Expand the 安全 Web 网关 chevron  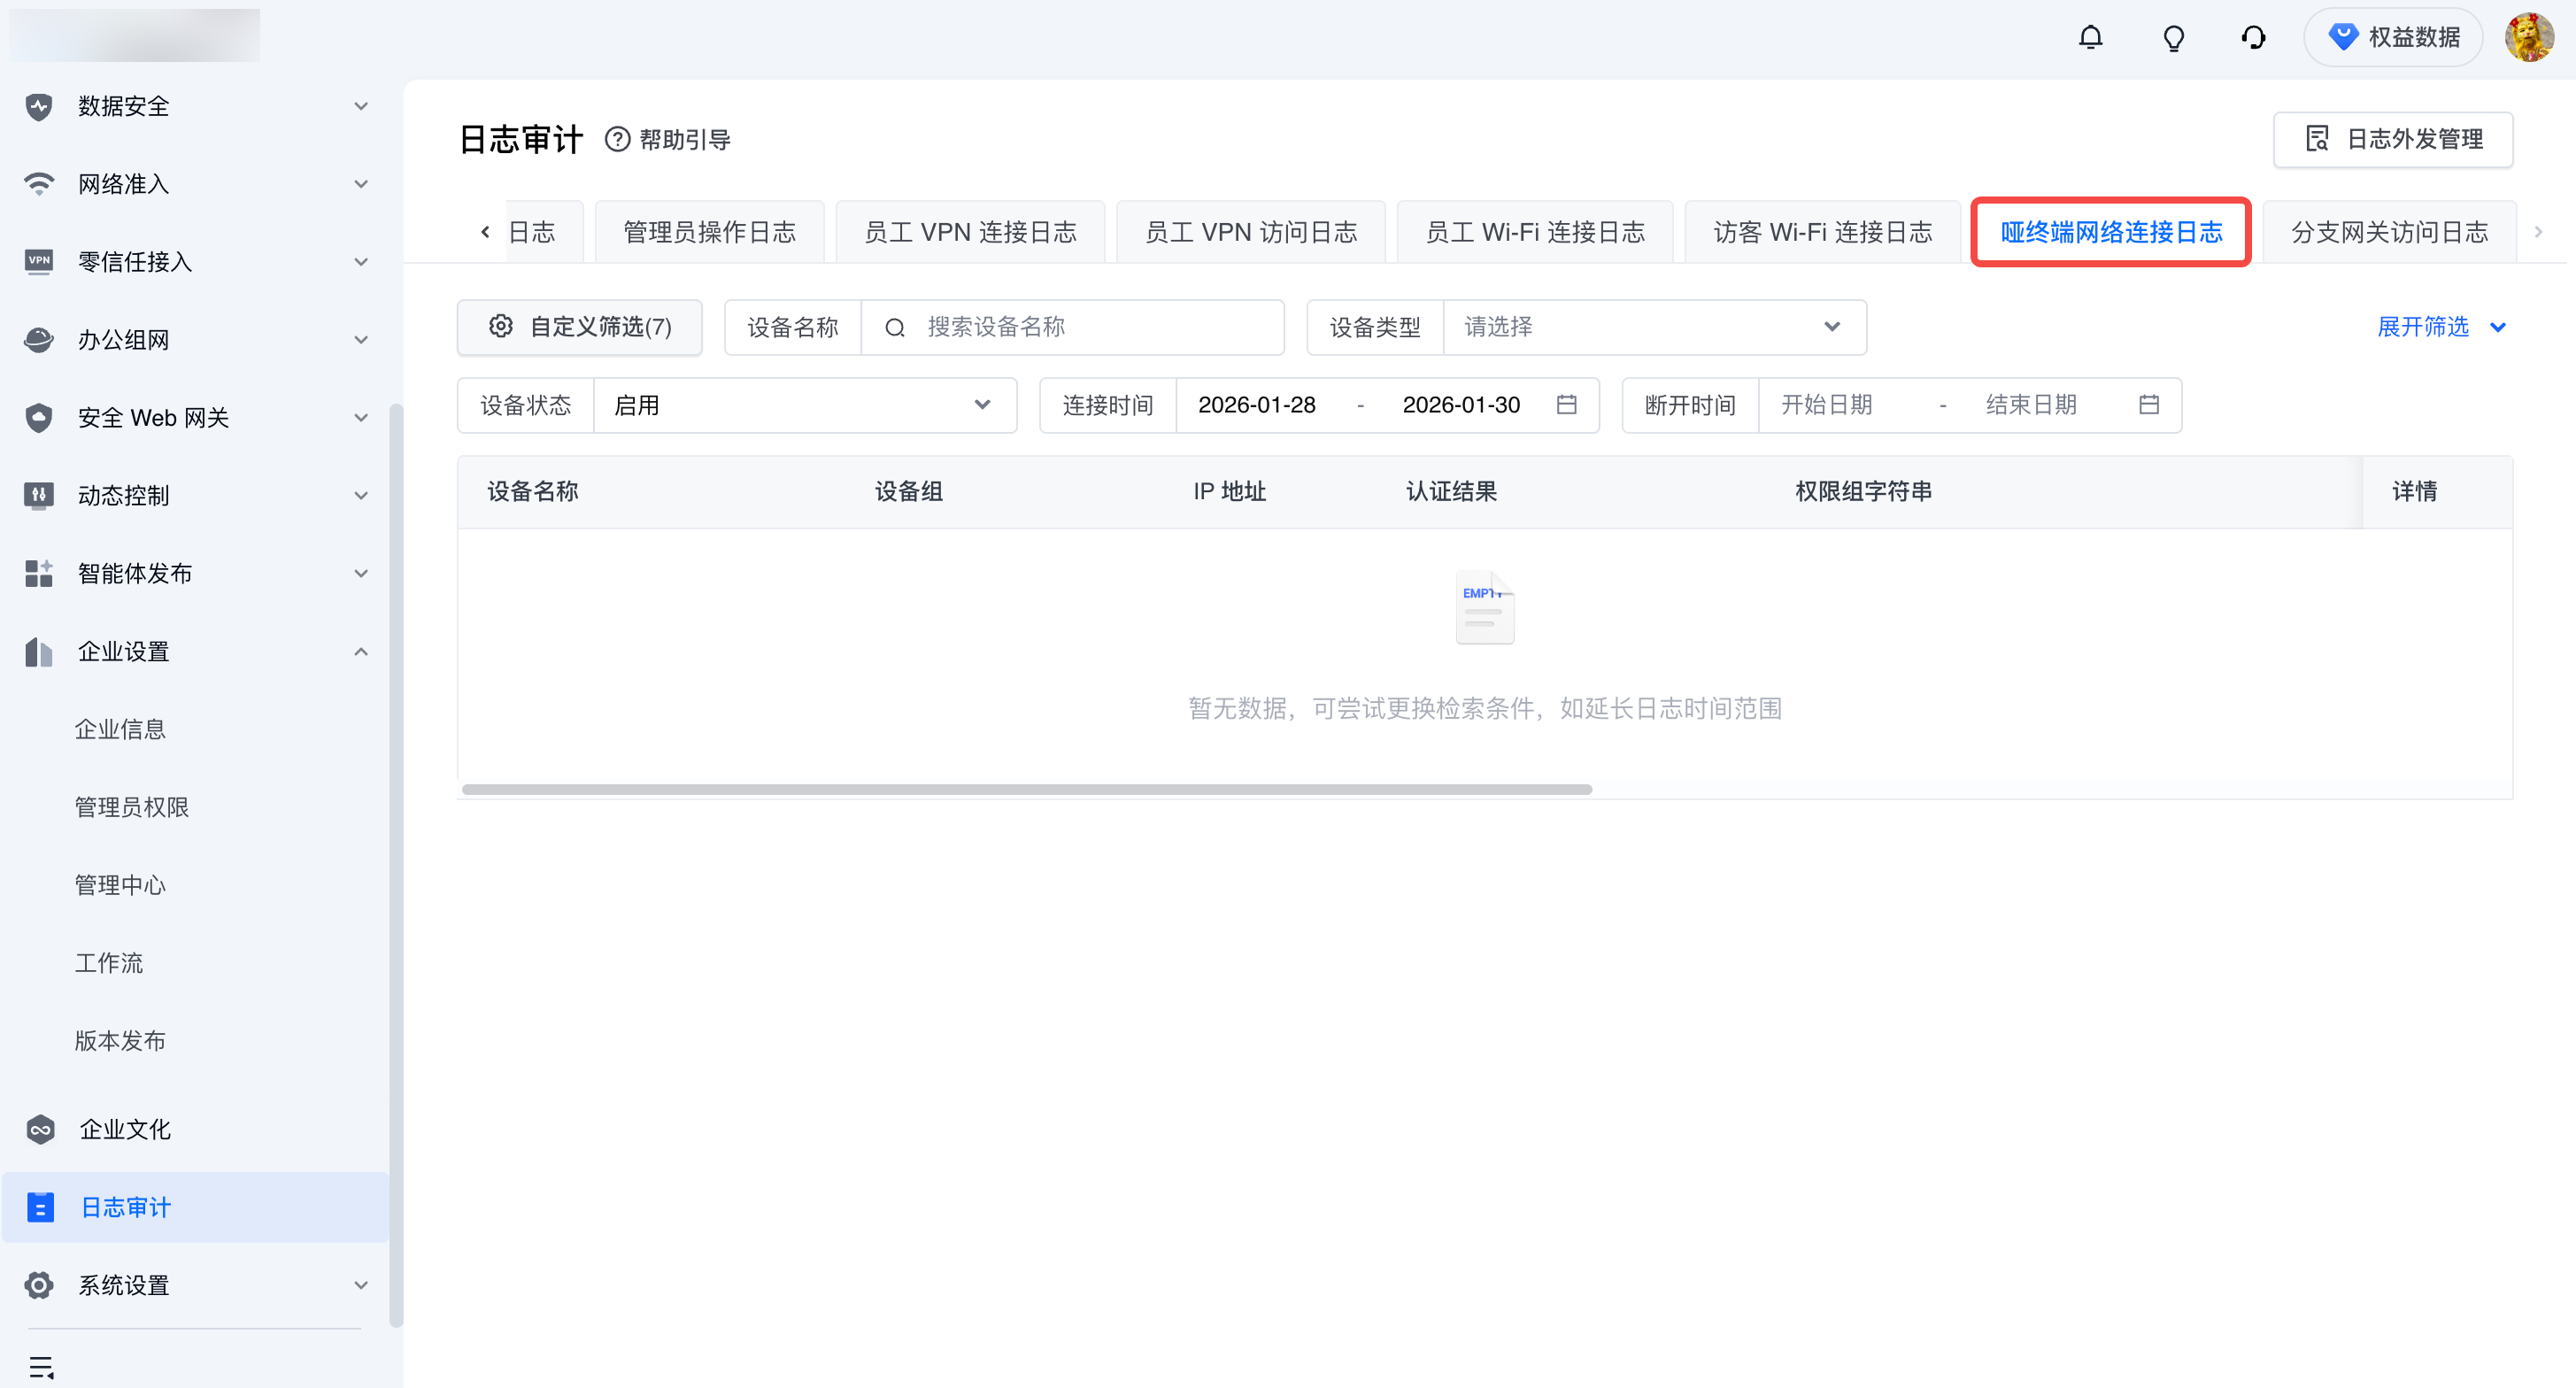361,417
